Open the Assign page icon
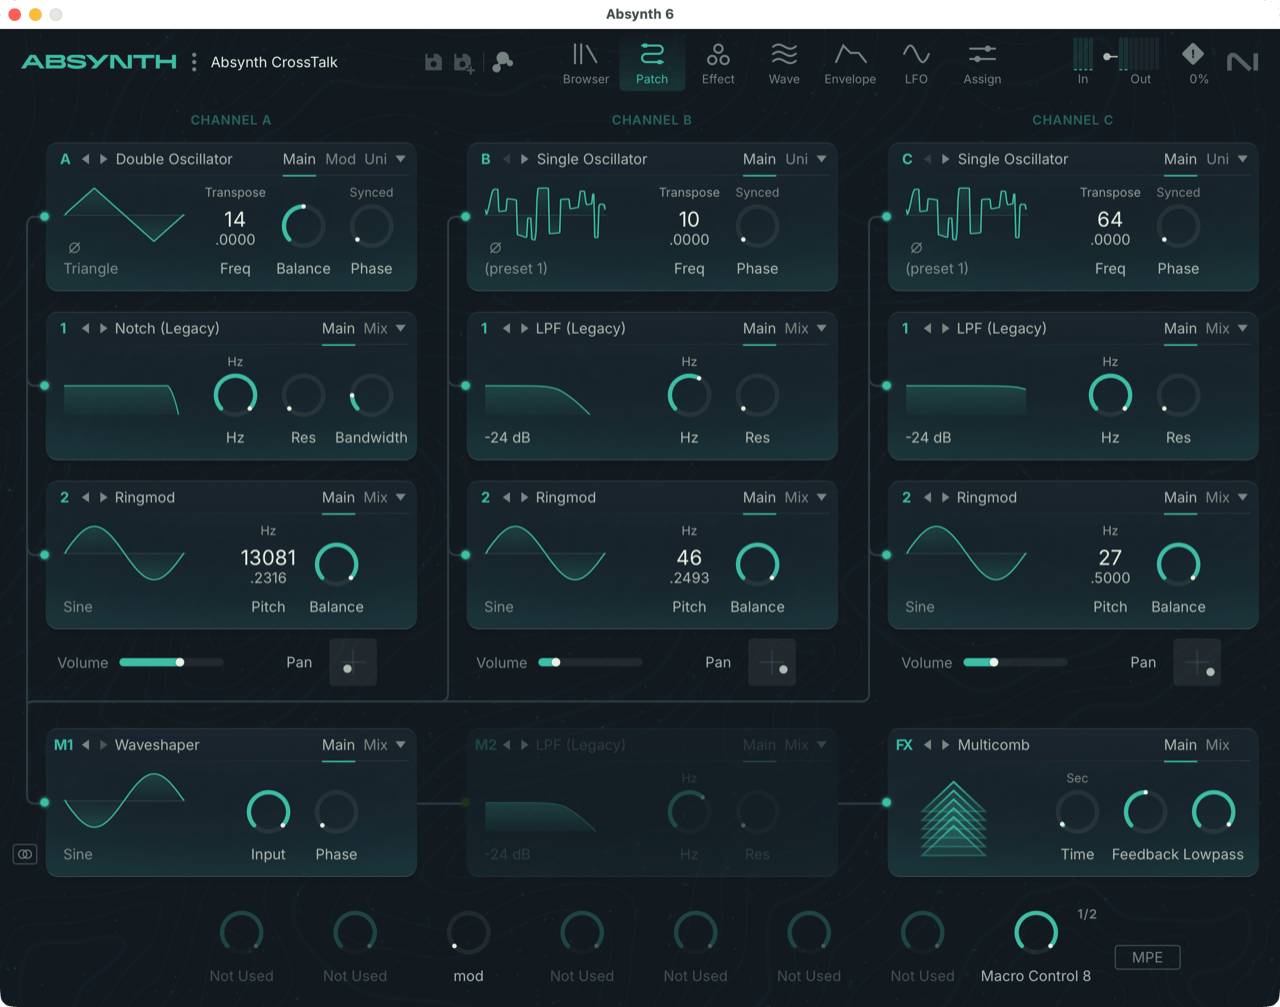 point(982,62)
